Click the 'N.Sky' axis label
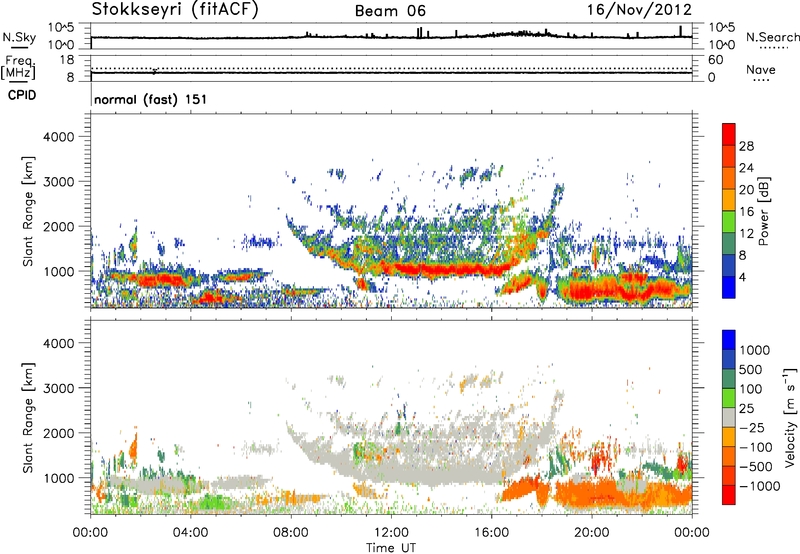 pyautogui.click(x=19, y=37)
